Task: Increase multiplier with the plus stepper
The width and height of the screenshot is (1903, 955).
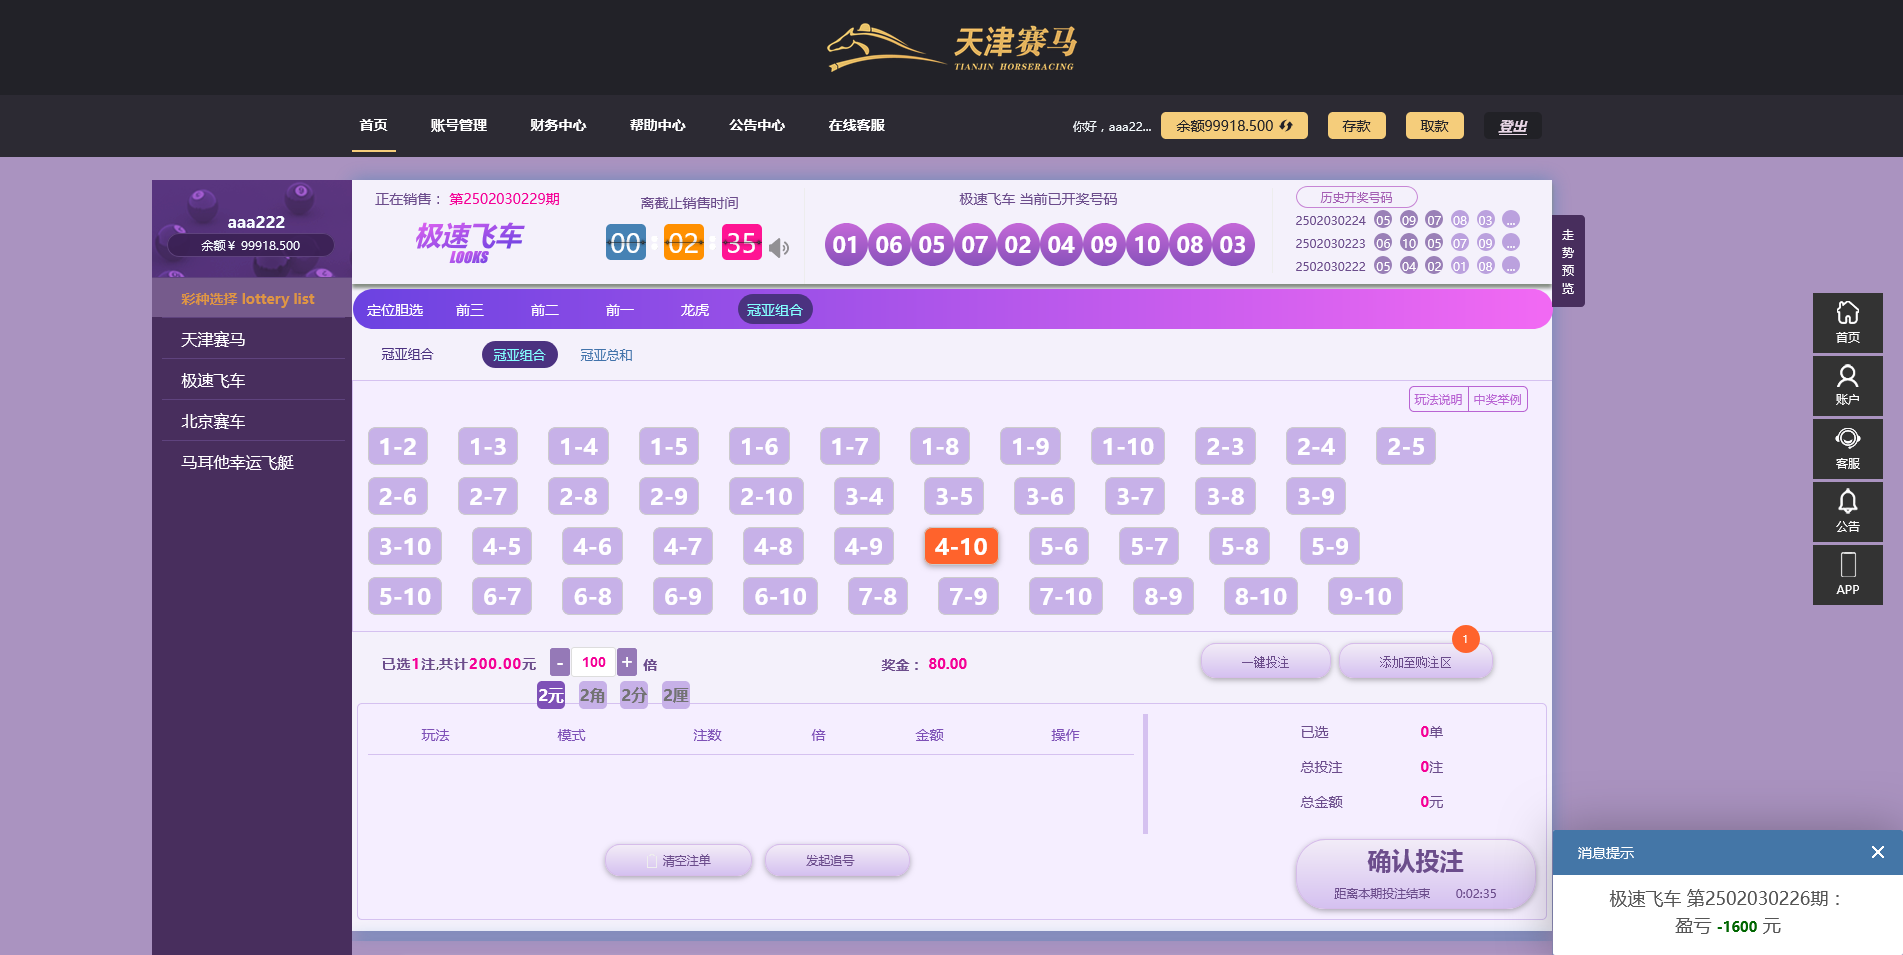Action: [626, 662]
